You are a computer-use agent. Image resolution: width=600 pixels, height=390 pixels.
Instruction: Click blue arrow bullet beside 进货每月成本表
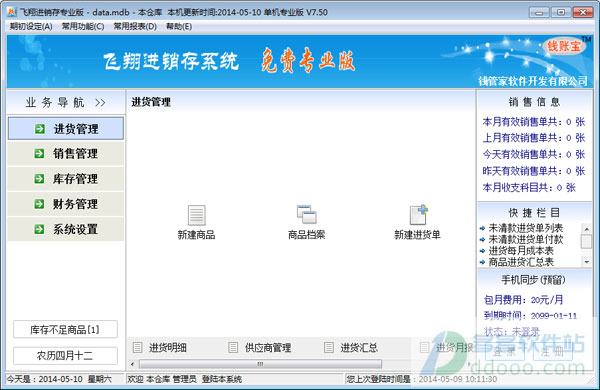(x=482, y=251)
